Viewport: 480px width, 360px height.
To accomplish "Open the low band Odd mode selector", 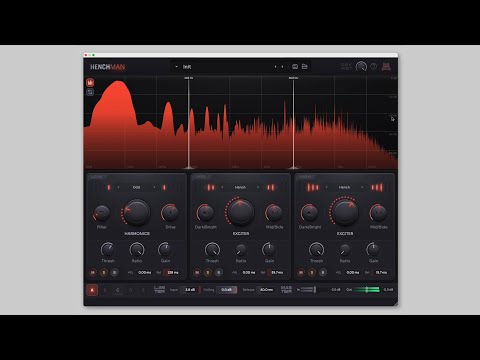I will [136, 187].
